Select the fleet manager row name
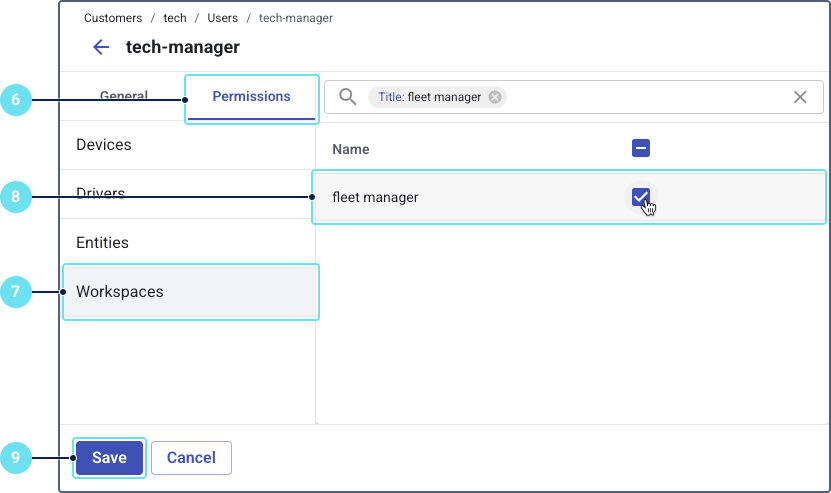The width and height of the screenshot is (831, 493). click(375, 197)
